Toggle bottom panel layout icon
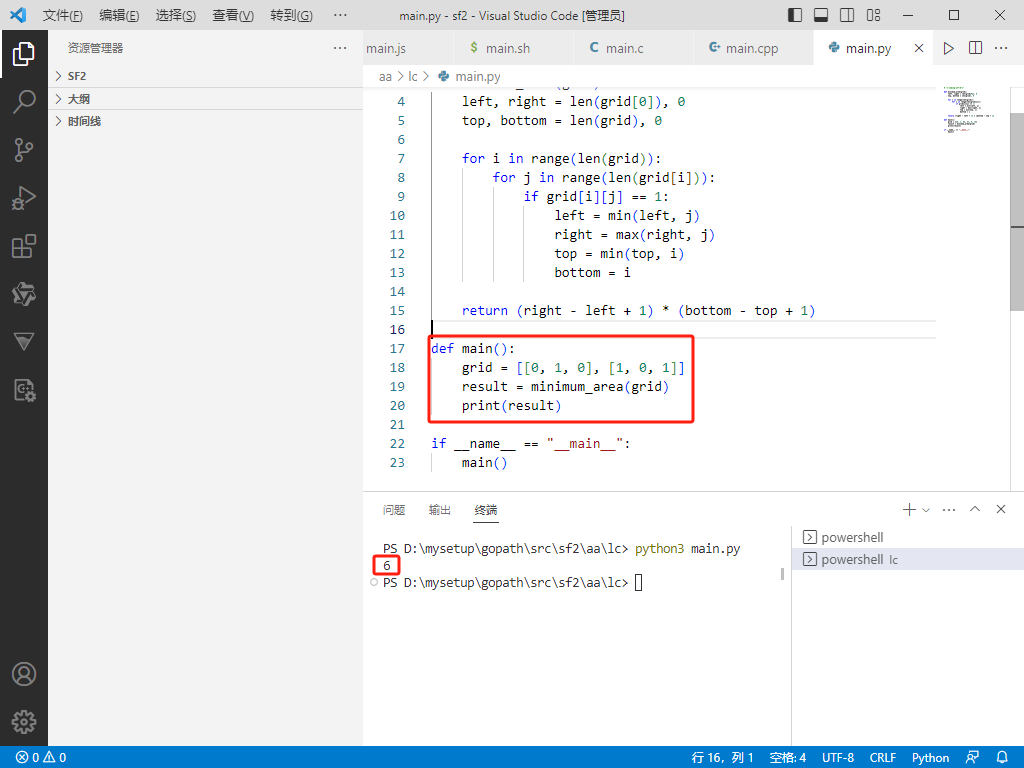Screen dimensions: 1024x768 click(x=821, y=15)
